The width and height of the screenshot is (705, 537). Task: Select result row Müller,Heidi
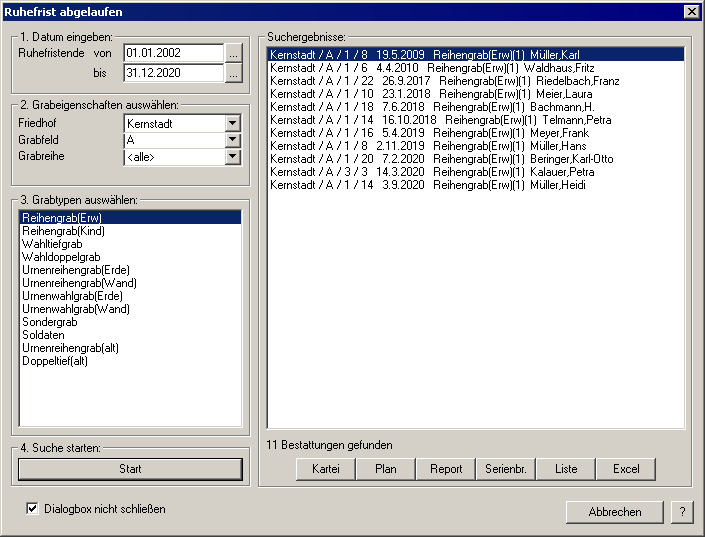pyautogui.click(x=476, y=185)
